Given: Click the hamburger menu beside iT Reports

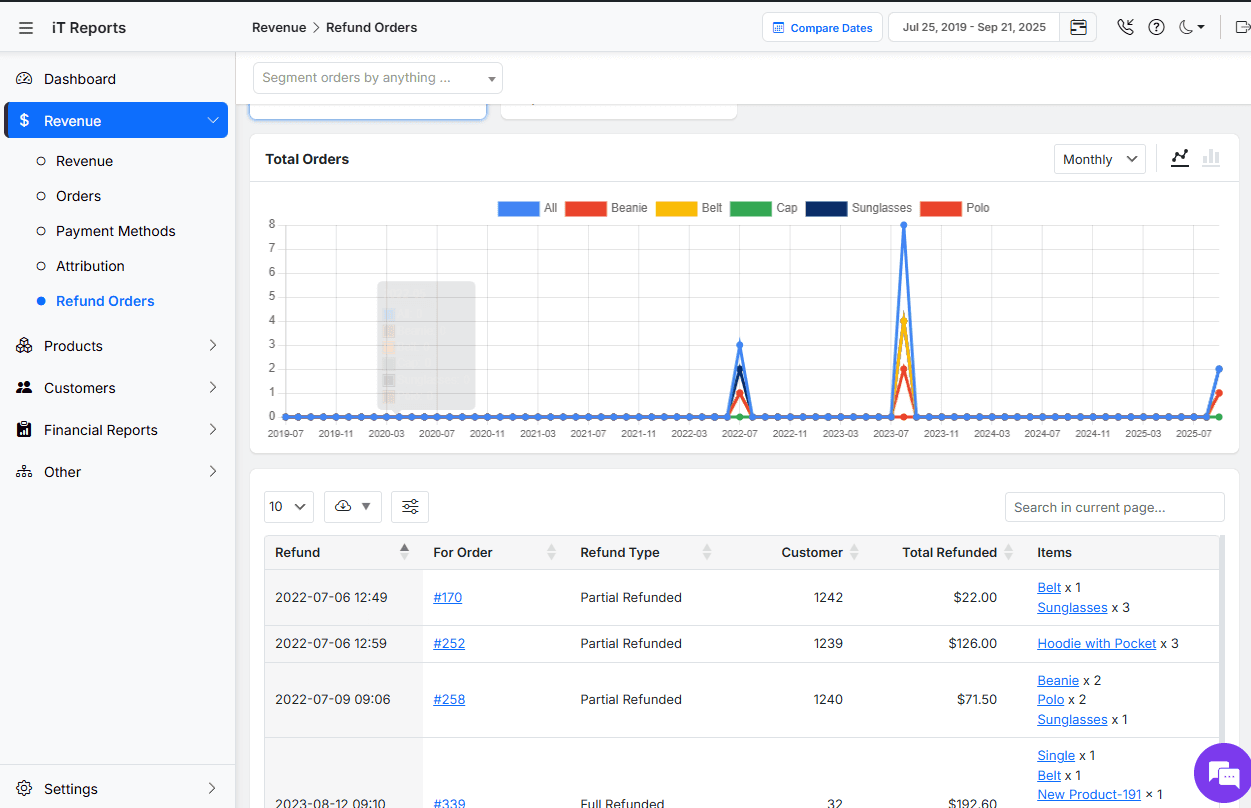Looking at the screenshot, I should click(x=26, y=27).
